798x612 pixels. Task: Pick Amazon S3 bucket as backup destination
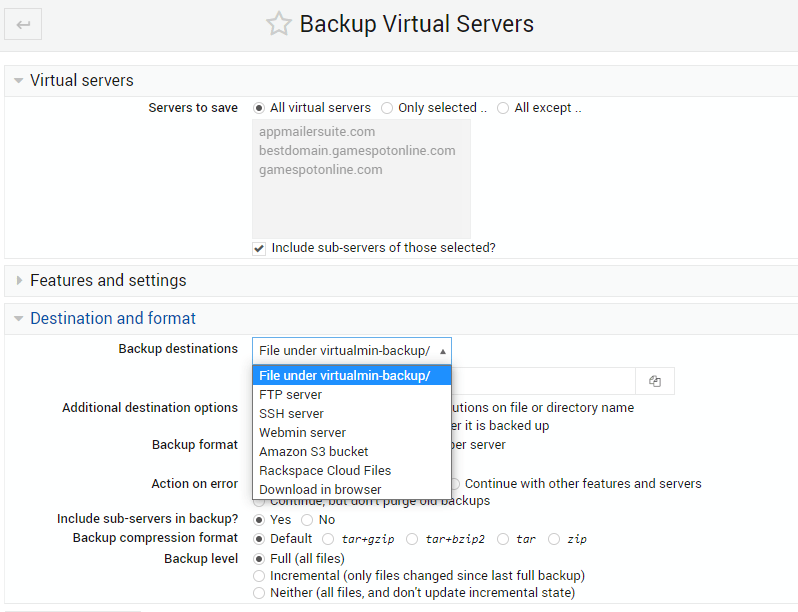tap(313, 452)
